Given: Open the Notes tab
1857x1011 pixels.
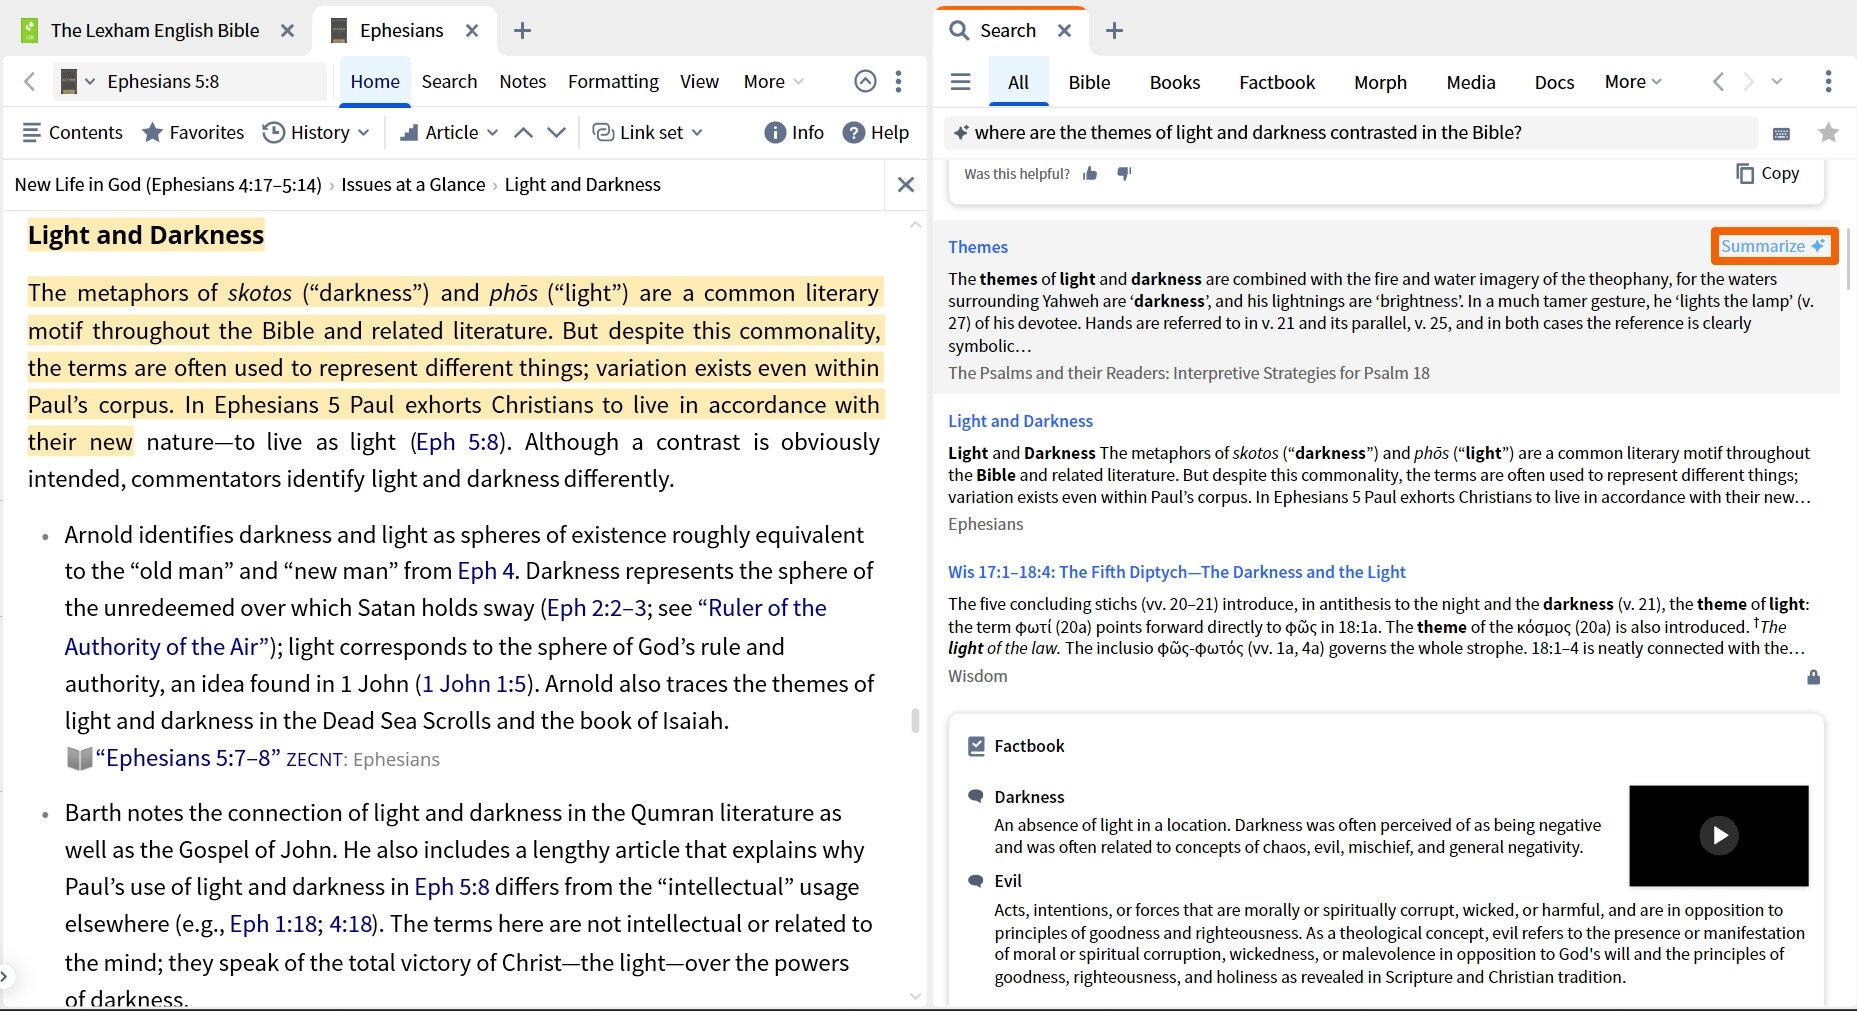Looking at the screenshot, I should tap(522, 82).
